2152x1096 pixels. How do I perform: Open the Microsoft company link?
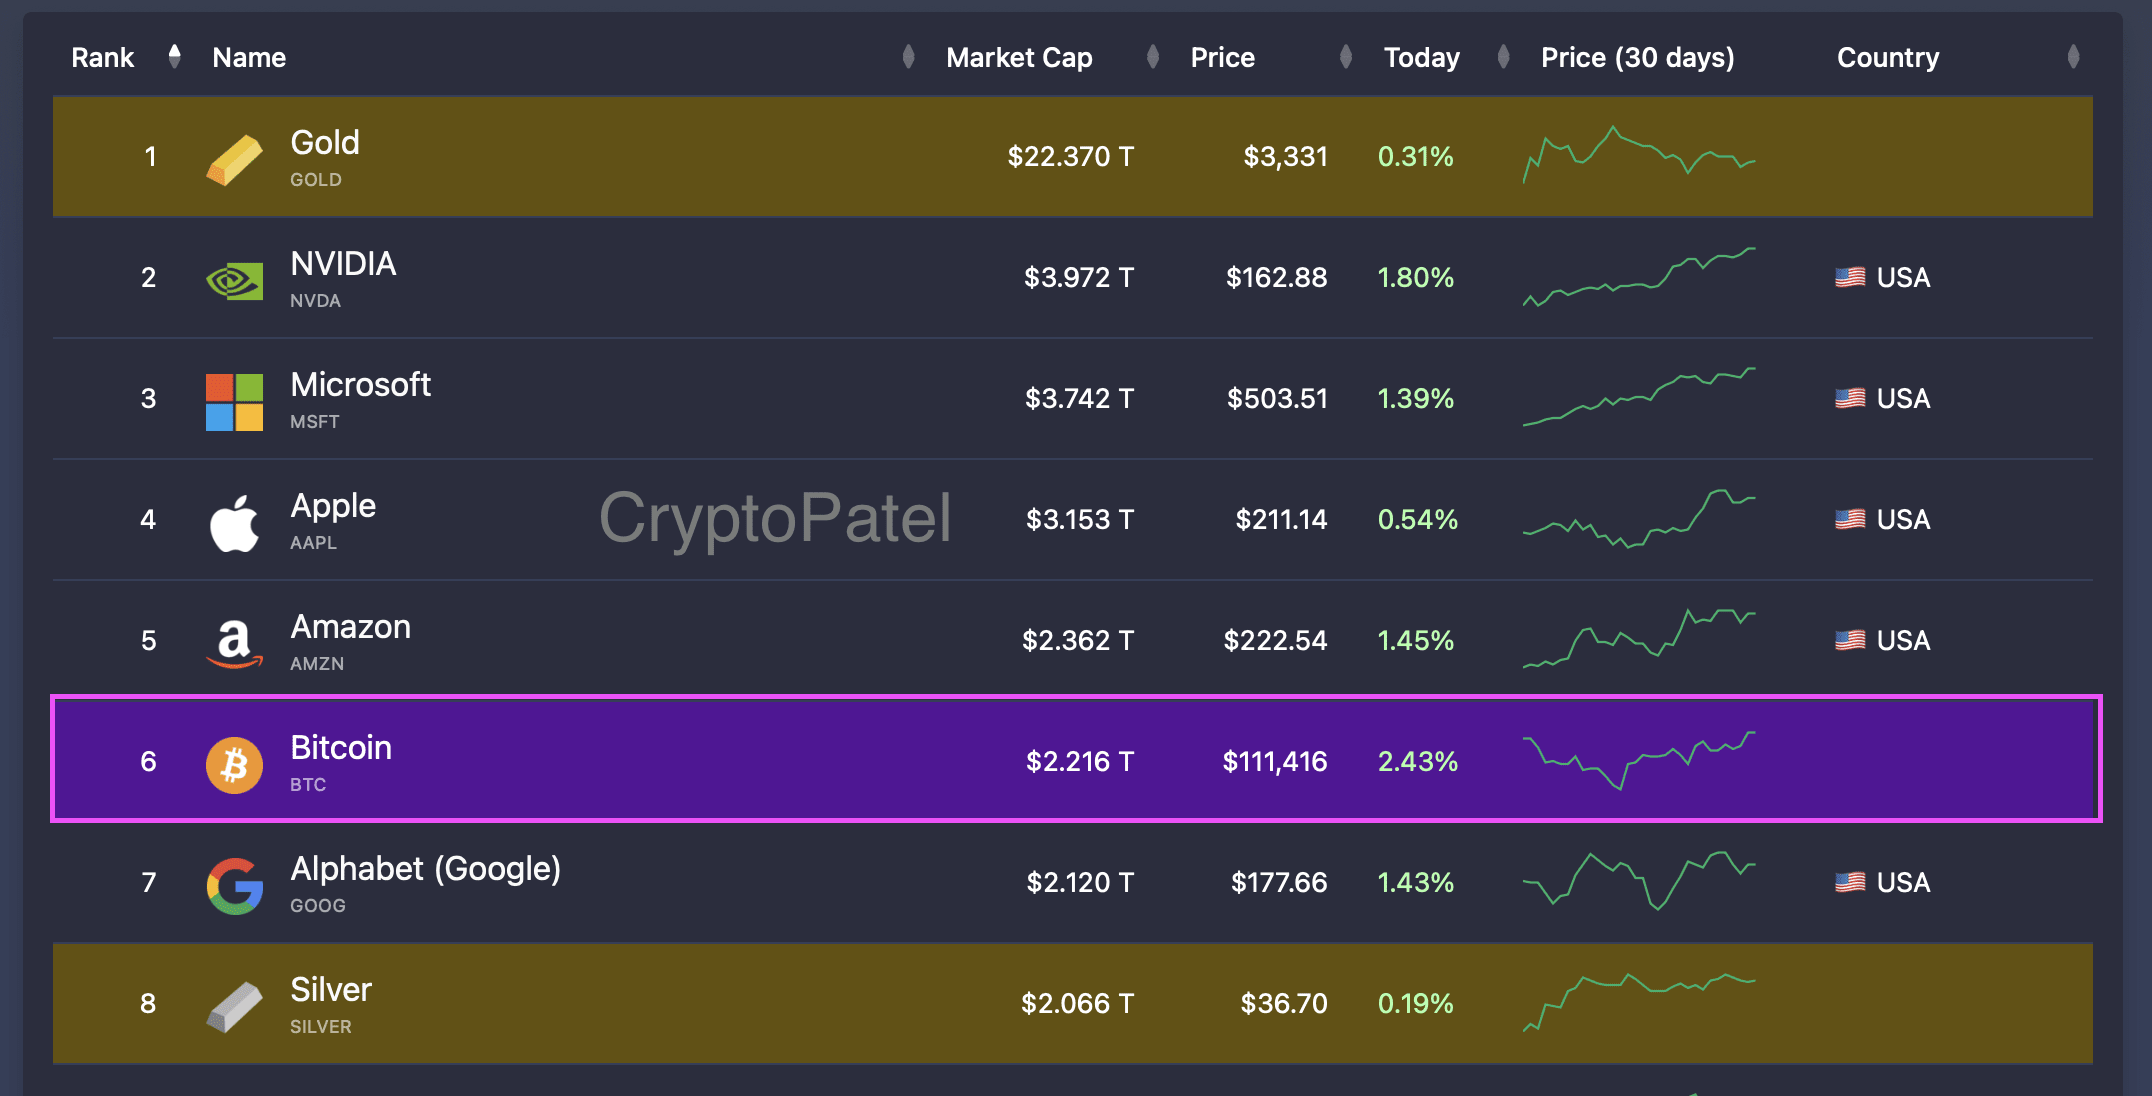click(360, 385)
